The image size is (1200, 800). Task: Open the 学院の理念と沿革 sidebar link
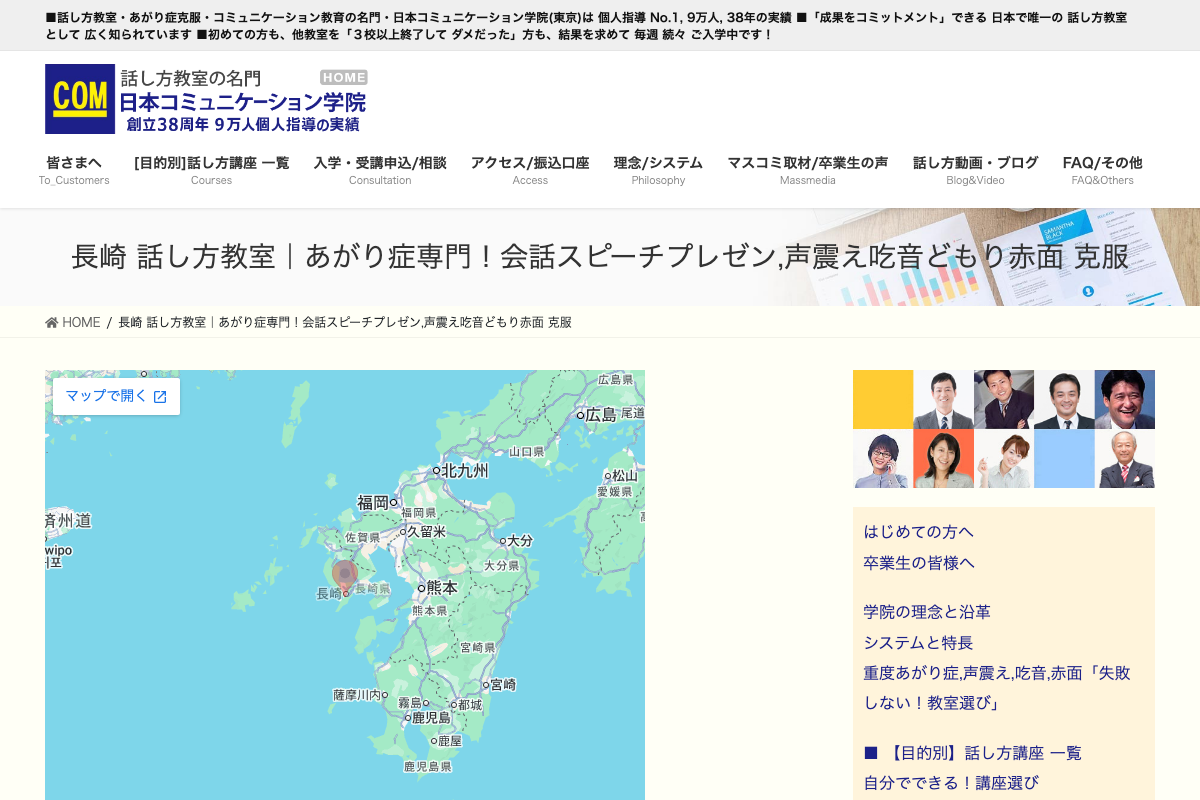coord(927,611)
